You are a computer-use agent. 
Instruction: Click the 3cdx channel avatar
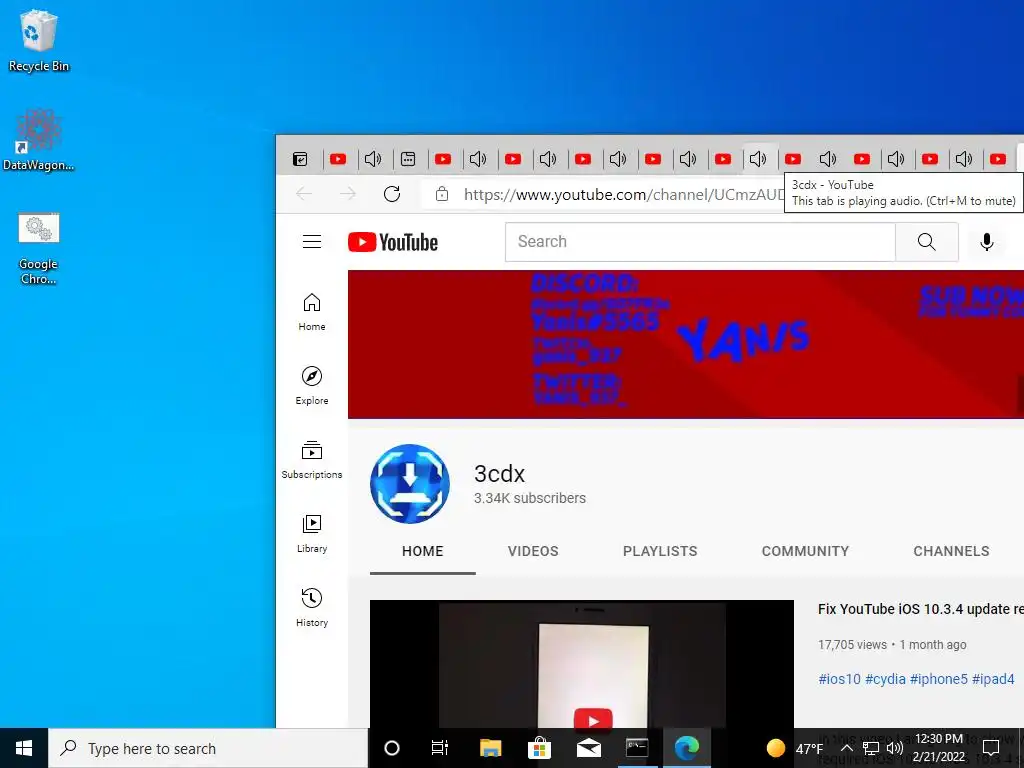(x=410, y=484)
